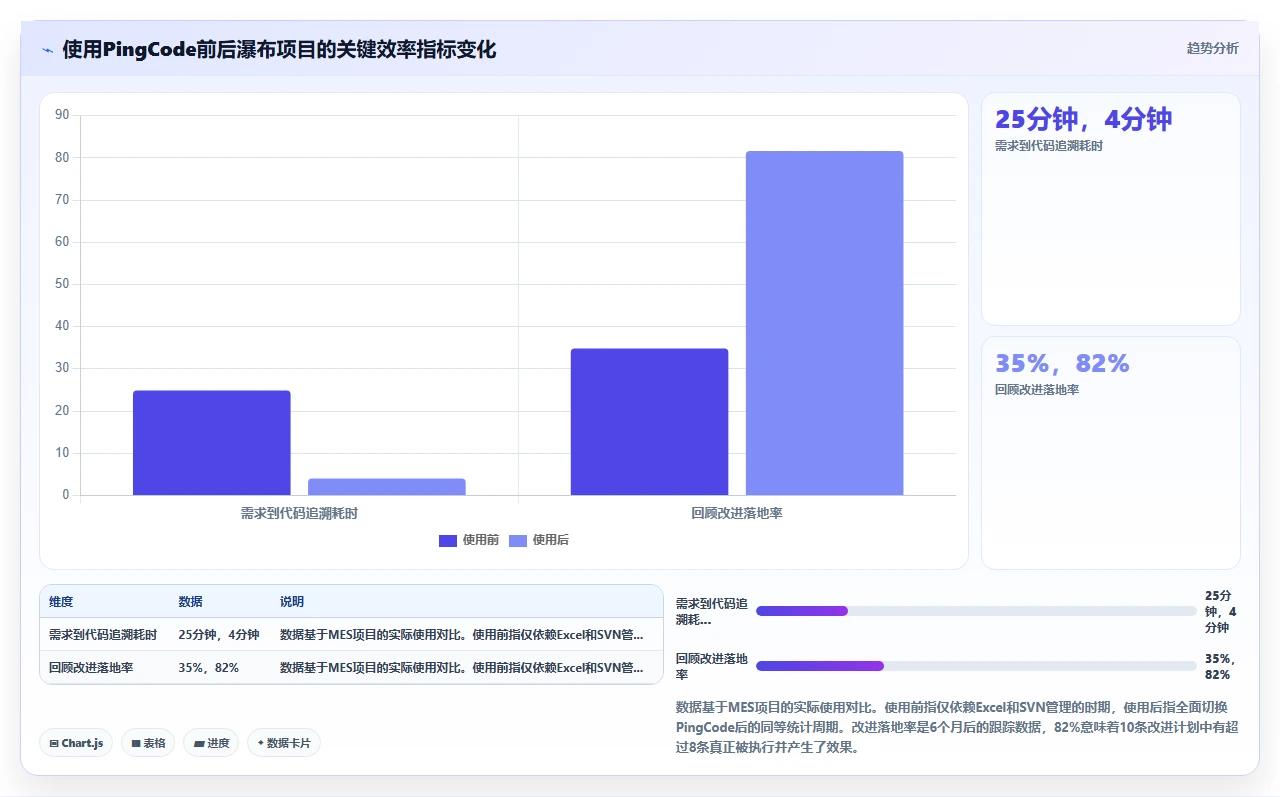Click the 使用后 light blue legend swatch
Screen dimensions: 1280x797
click(518, 541)
